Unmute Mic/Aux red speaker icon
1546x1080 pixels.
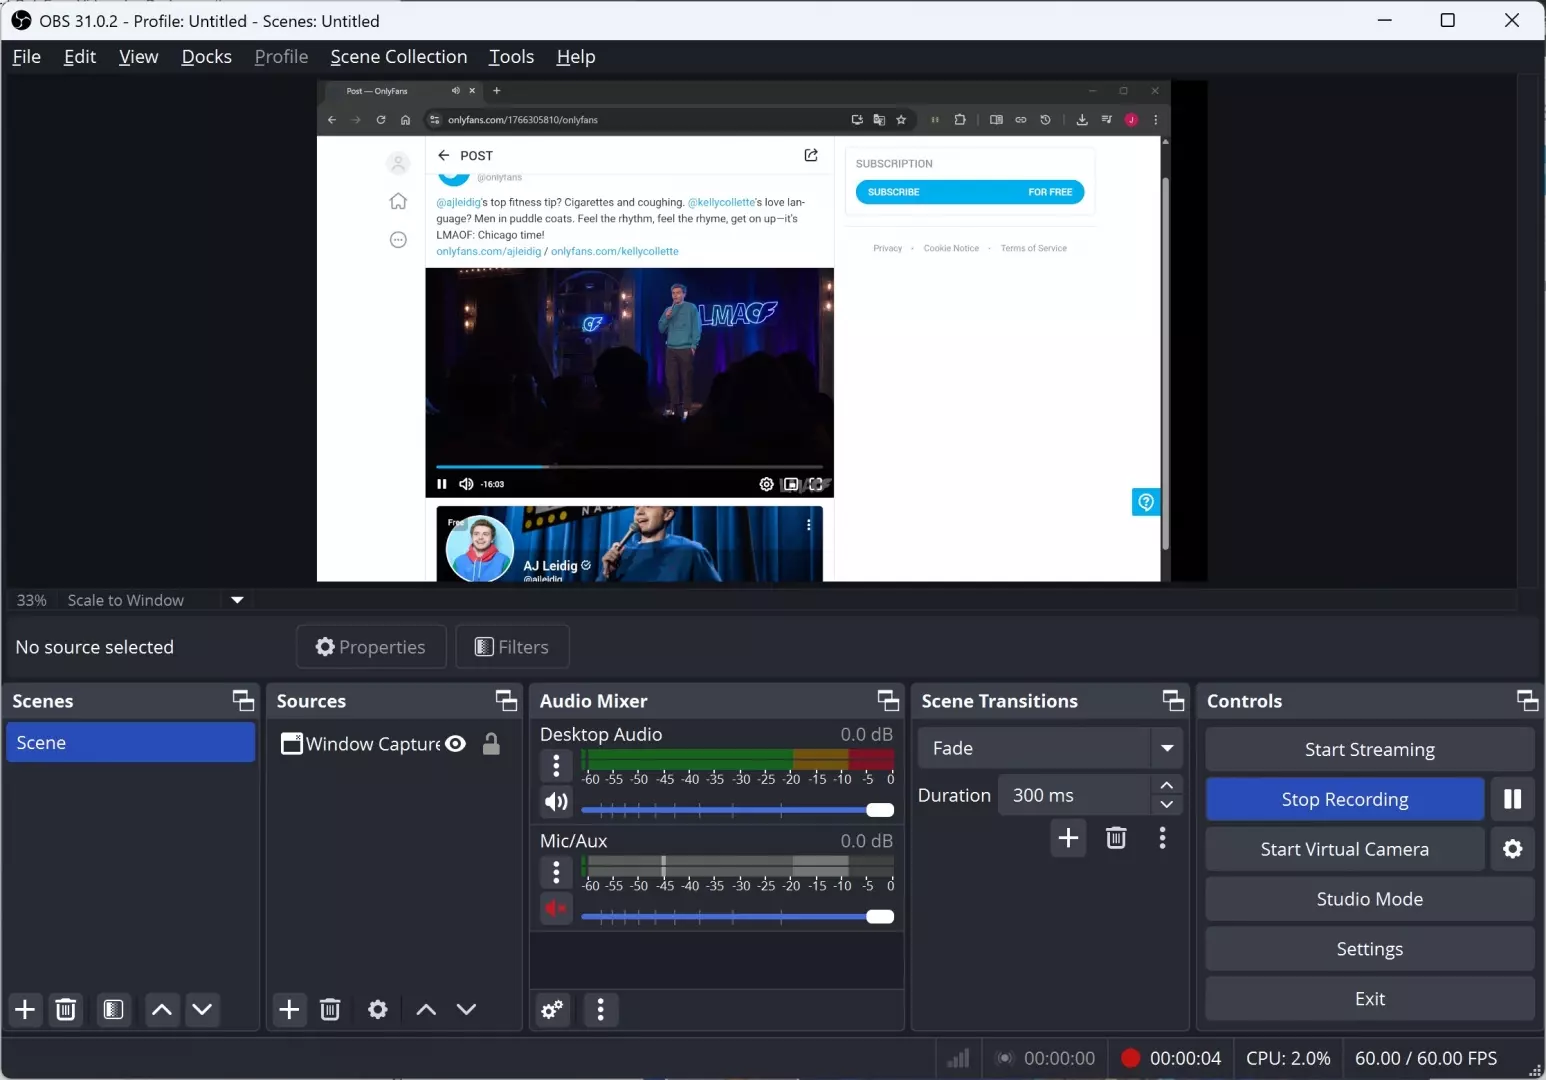point(556,909)
